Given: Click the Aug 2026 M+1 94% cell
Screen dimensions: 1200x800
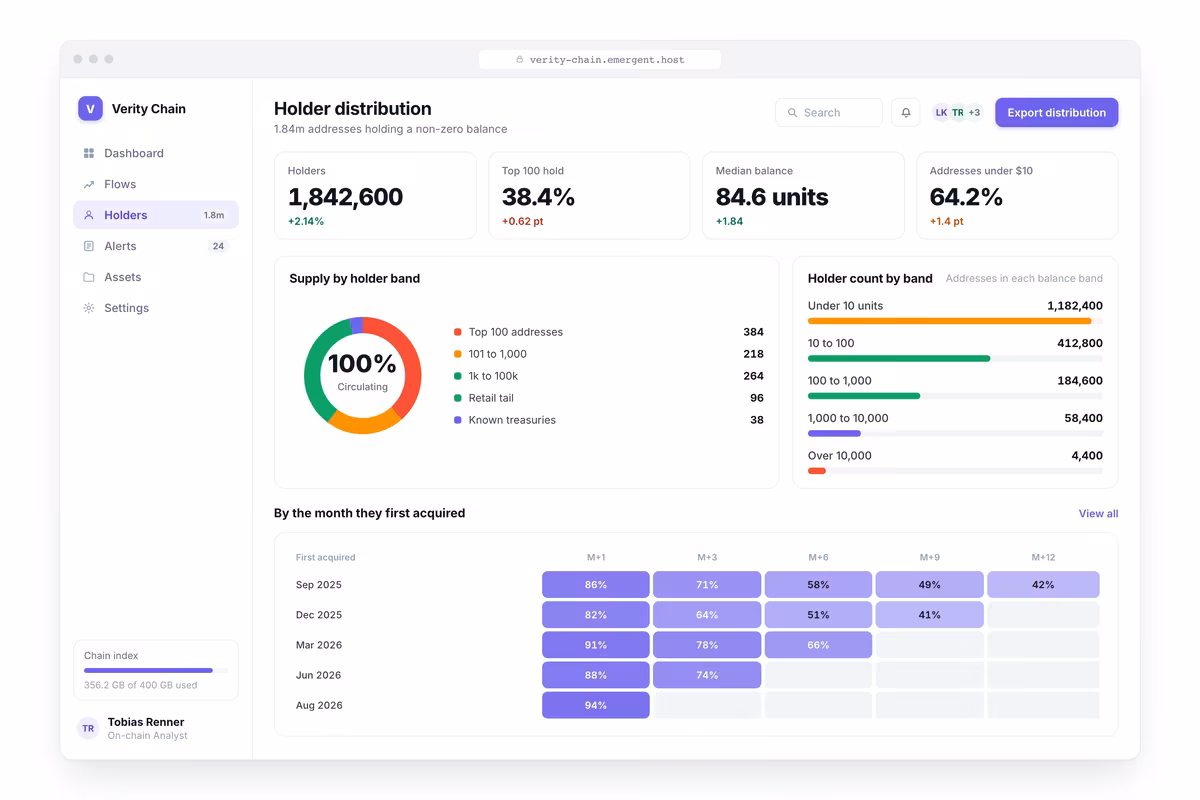Looking at the screenshot, I should pyautogui.click(x=596, y=705).
